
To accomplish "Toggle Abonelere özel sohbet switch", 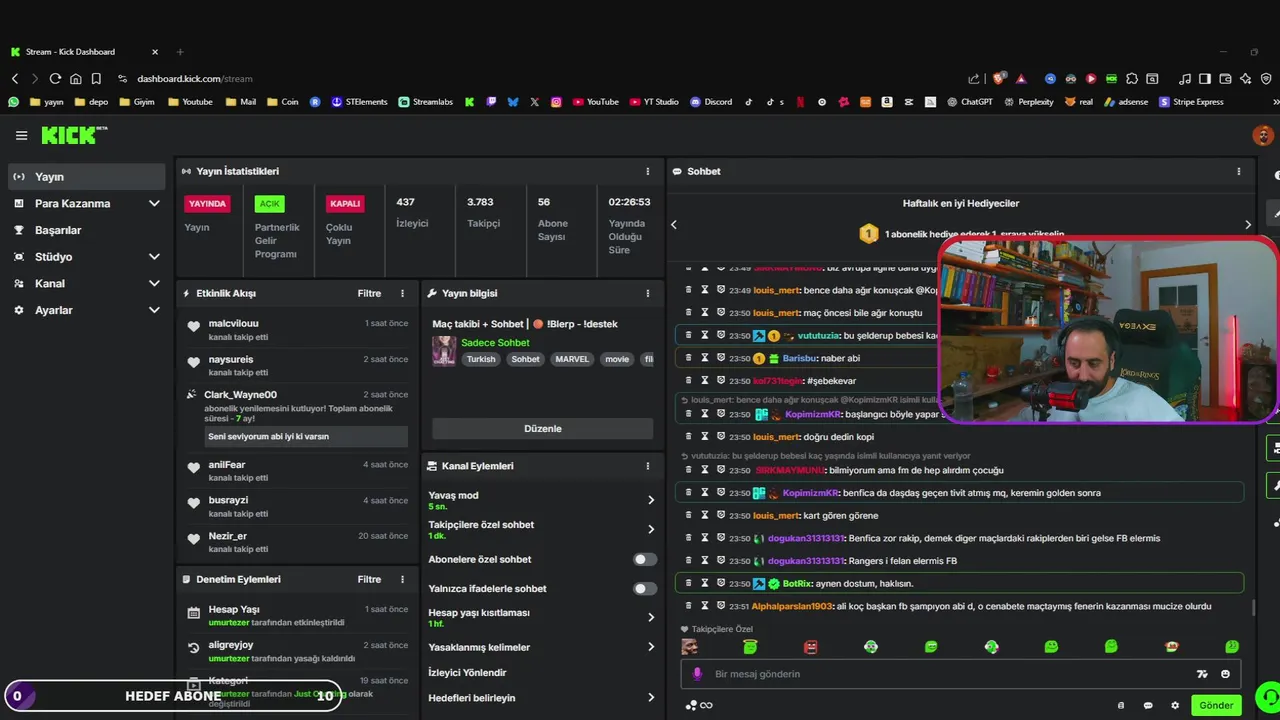I will 645,560.
